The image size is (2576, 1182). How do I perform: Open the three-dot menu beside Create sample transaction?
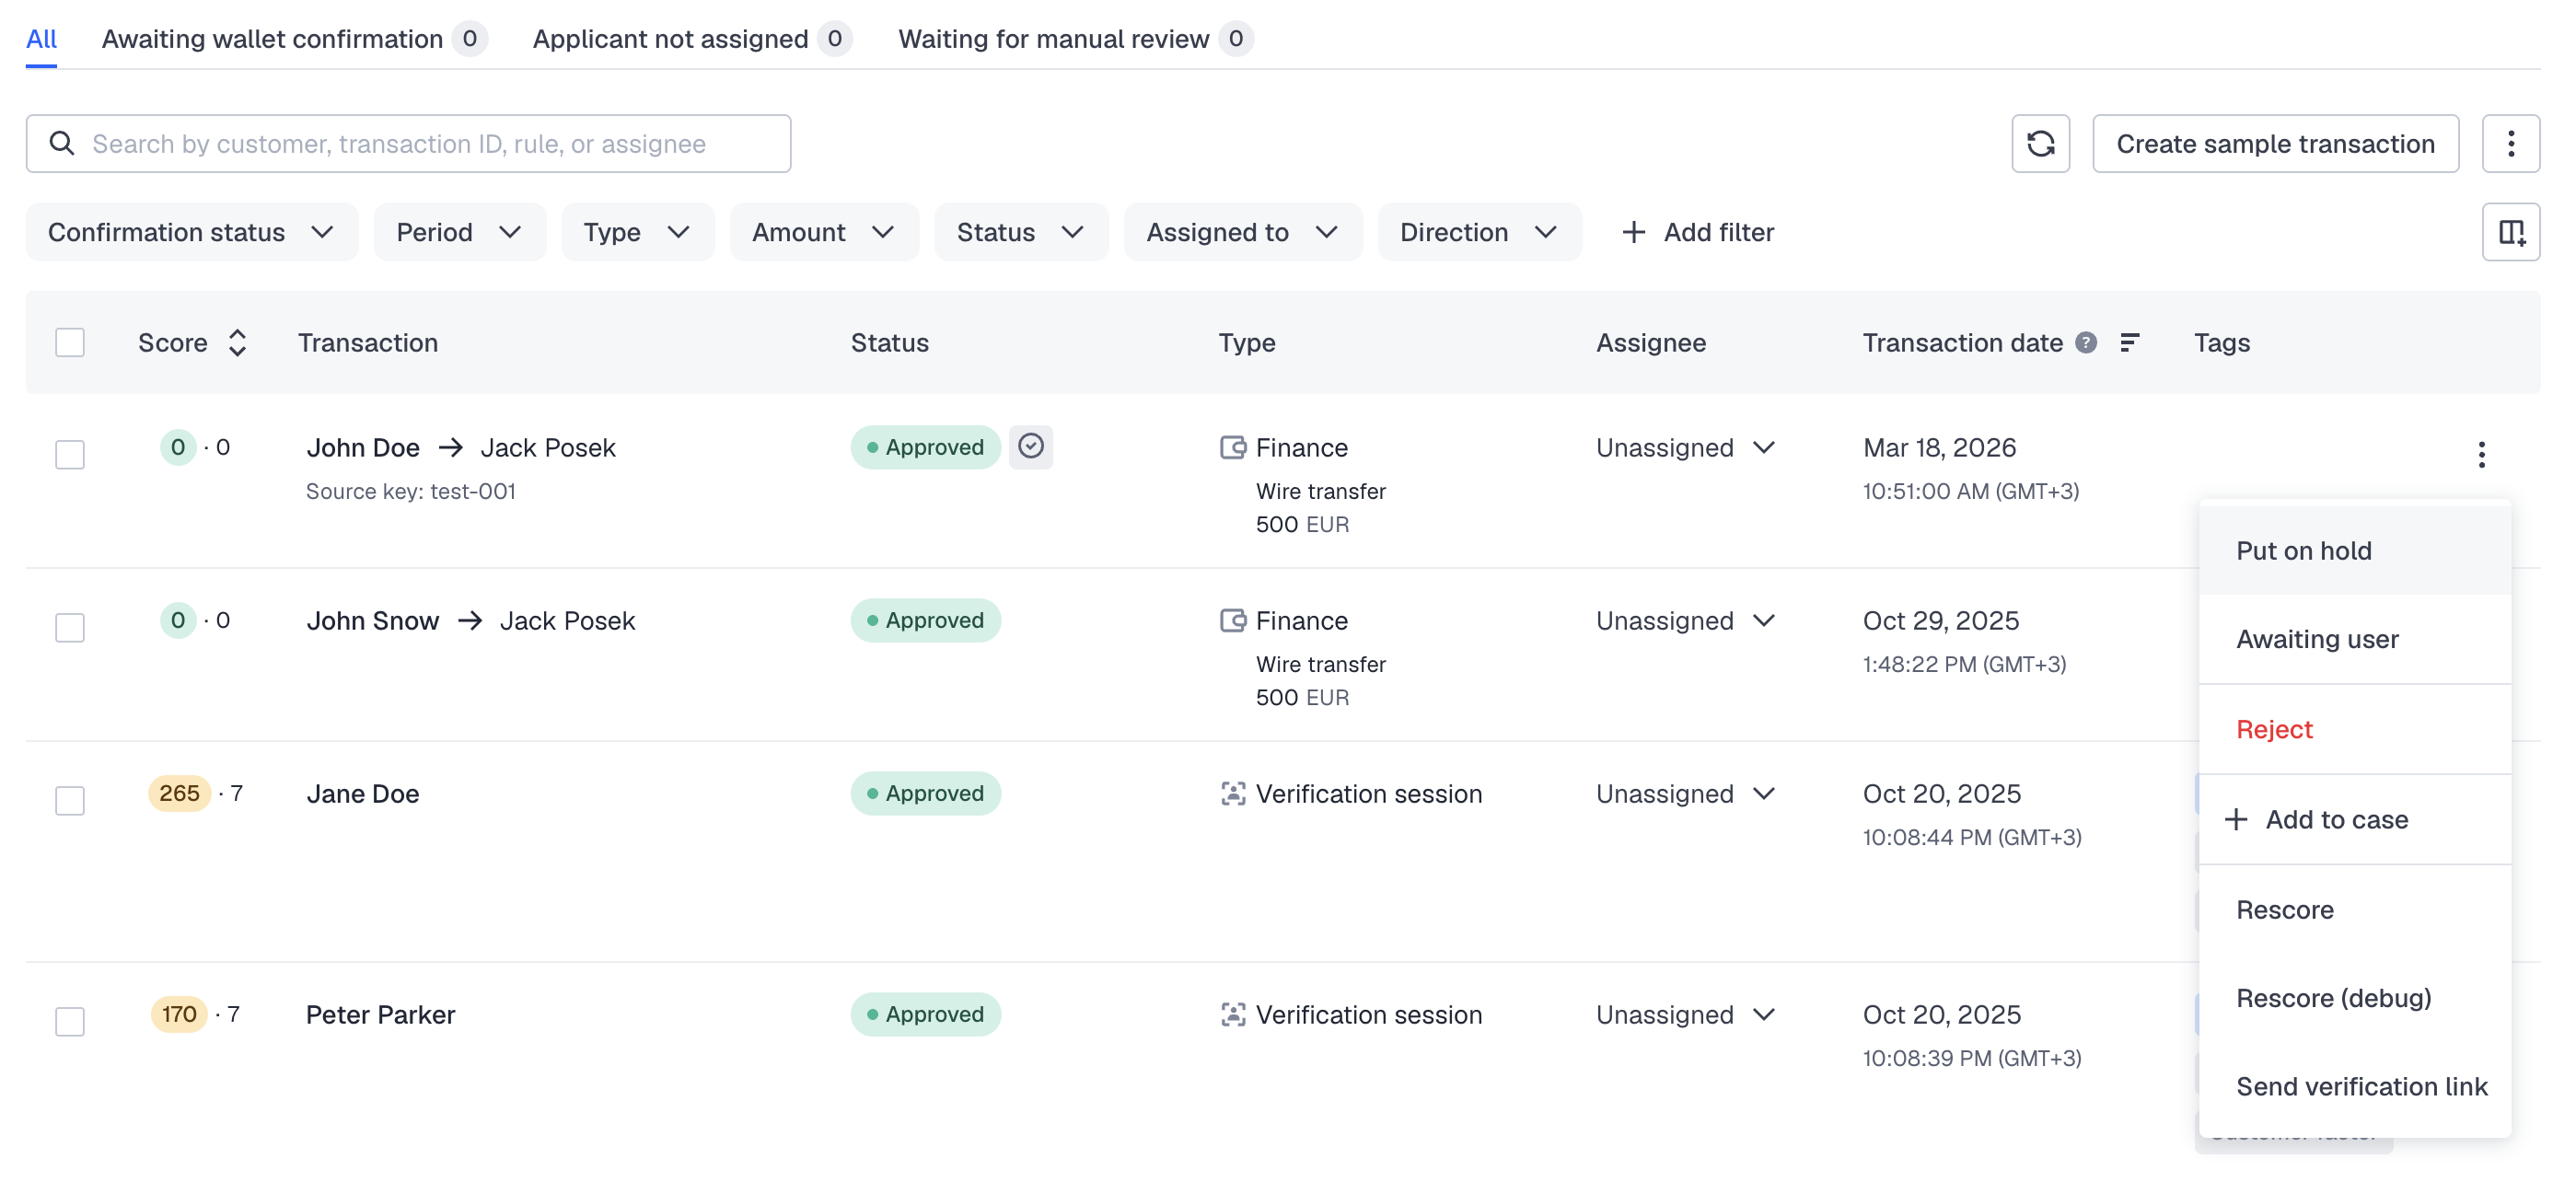pos(2510,144)
